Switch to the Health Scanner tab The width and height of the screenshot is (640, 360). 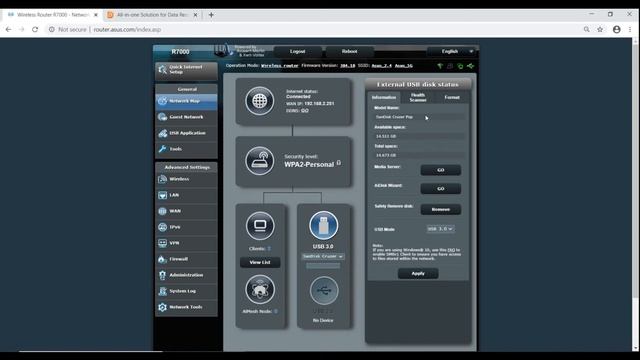(x=418, y=97)
